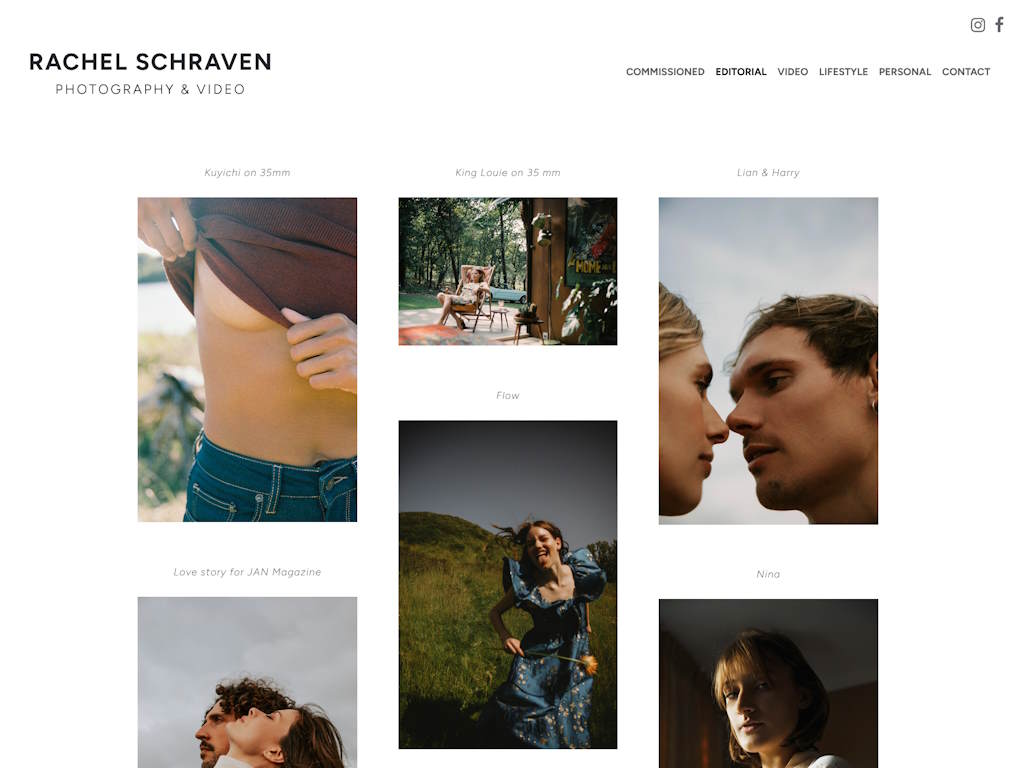This screenshot has width=1024, height=768.
Task: Open the Kuyichi on 35mm title
Action: [x=247, y=172]
